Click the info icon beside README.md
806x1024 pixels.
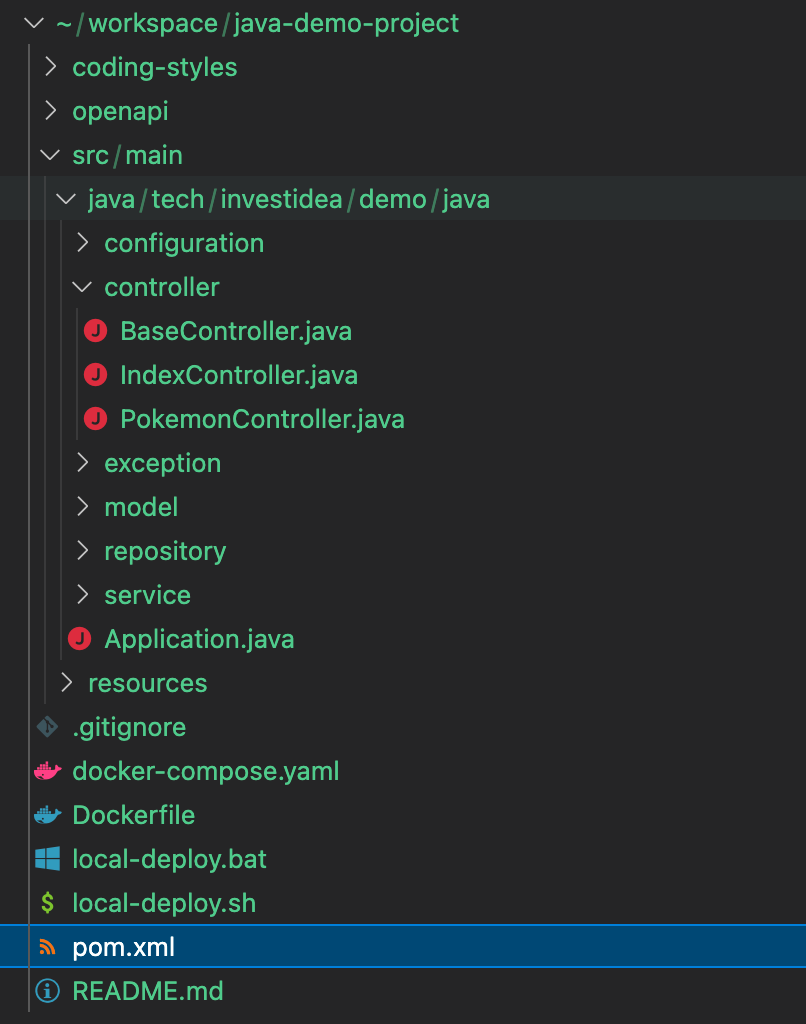click(47, 991)
